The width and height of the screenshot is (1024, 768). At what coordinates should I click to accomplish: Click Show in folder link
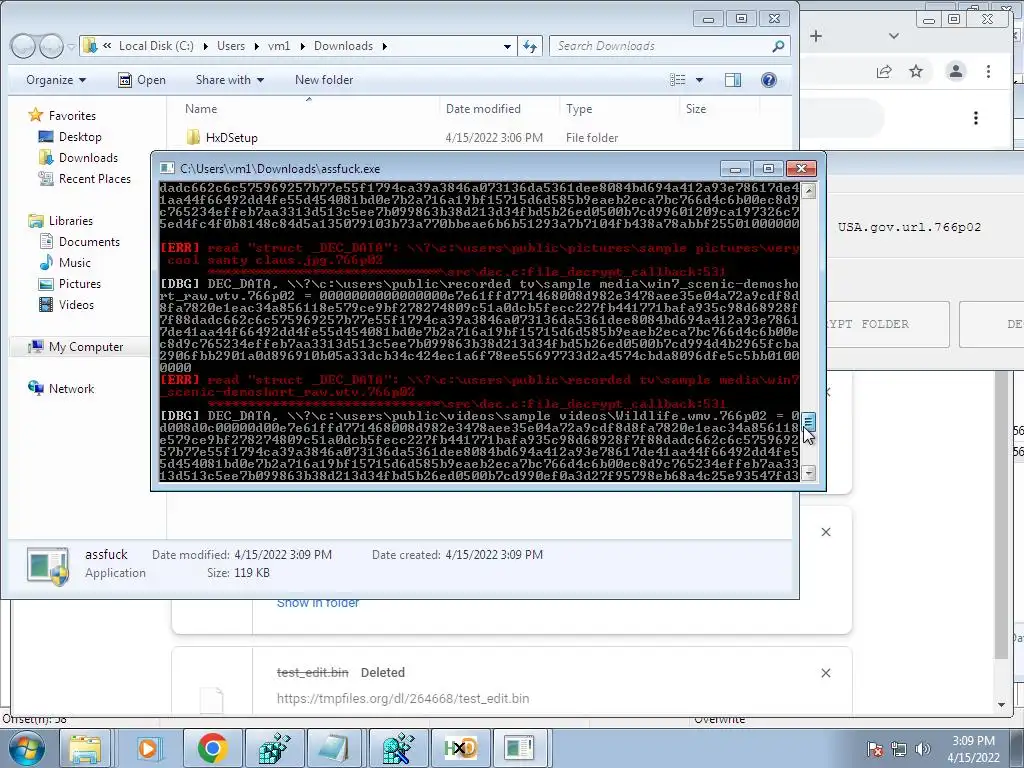(x=318, y=603)
